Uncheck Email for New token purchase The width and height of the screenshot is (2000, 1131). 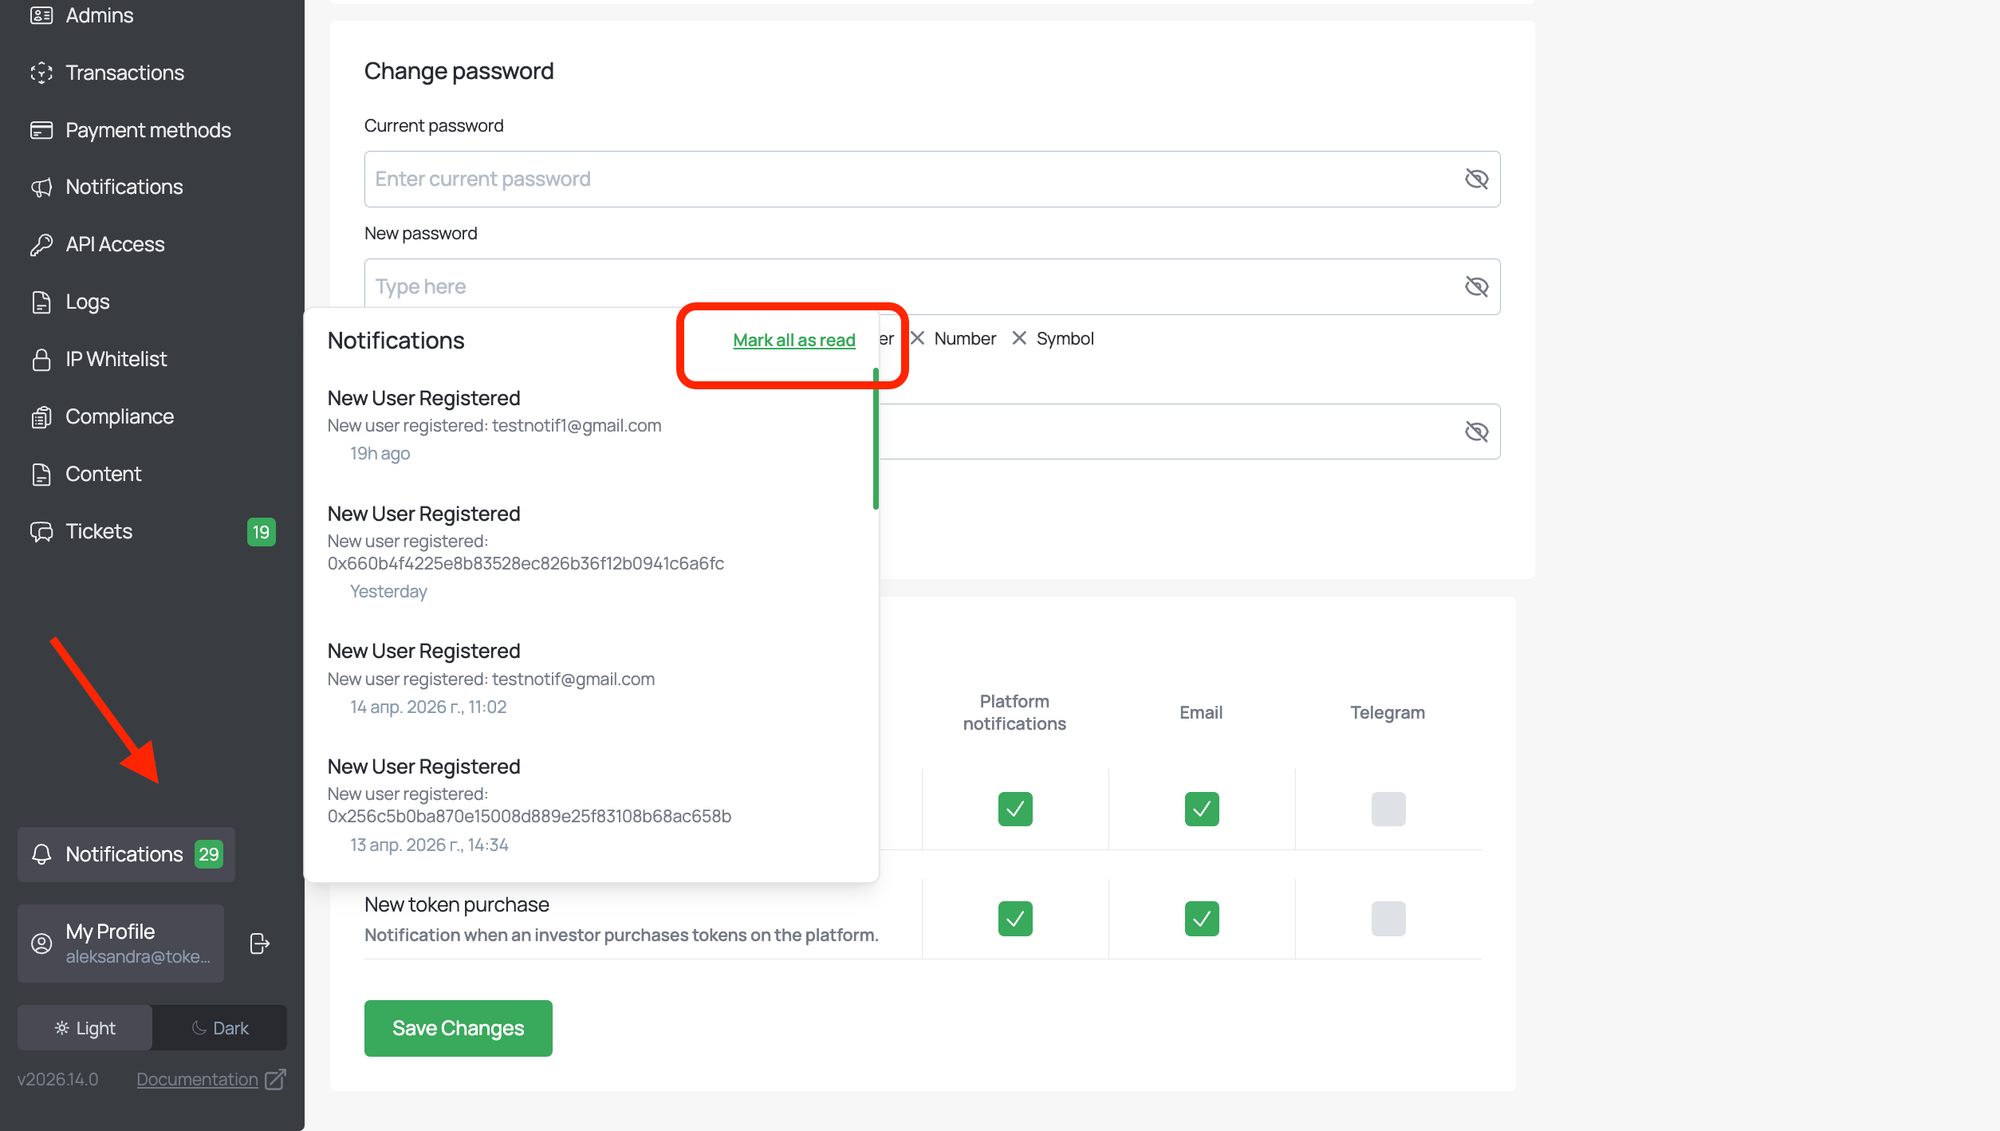click(x=1201, y=918)
